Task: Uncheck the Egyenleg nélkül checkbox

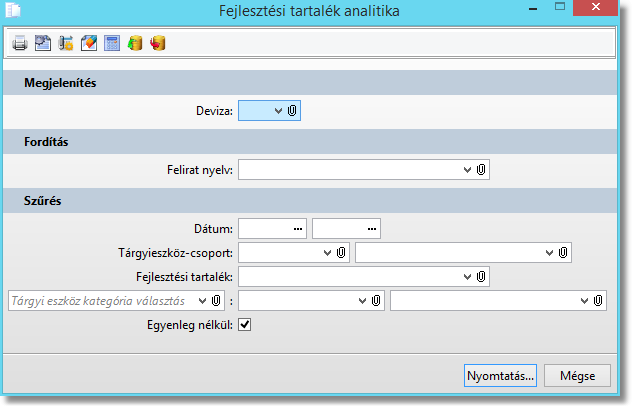Action: [245, 325]
